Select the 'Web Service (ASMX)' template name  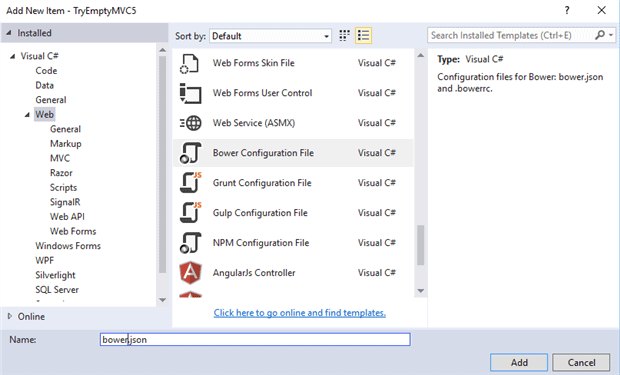click(254, 123)
